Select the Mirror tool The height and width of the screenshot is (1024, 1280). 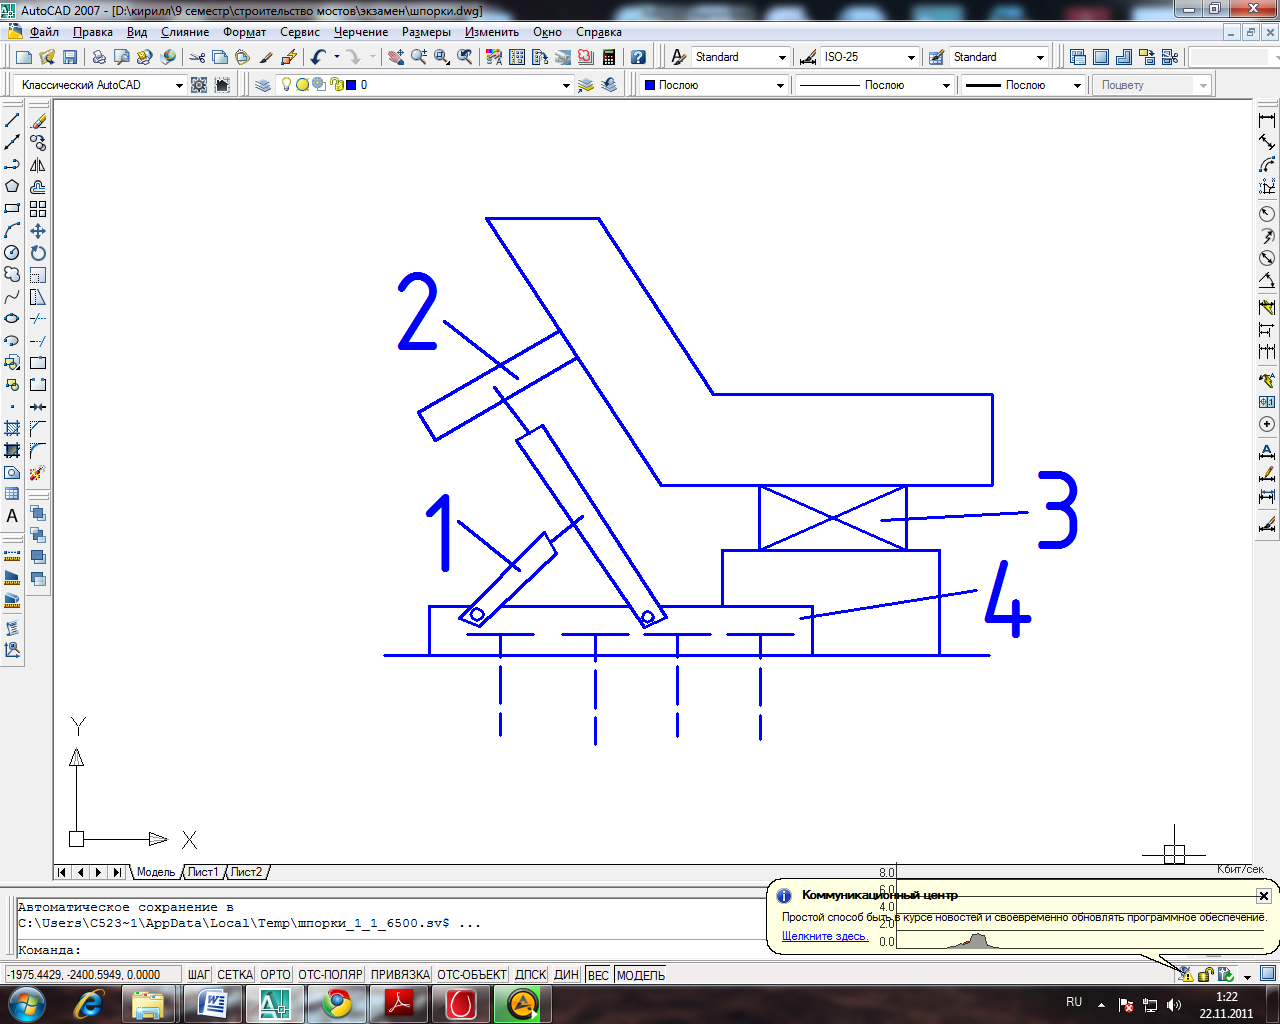click(38, 165)
